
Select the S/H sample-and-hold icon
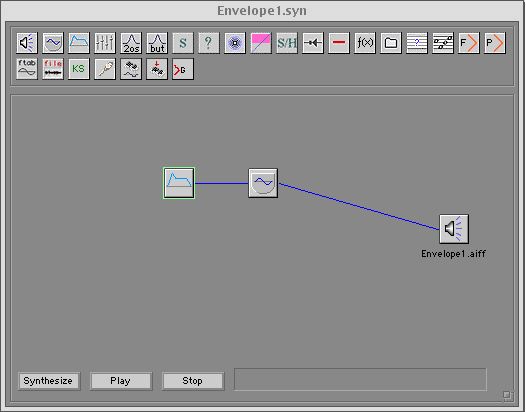point(287,43)
